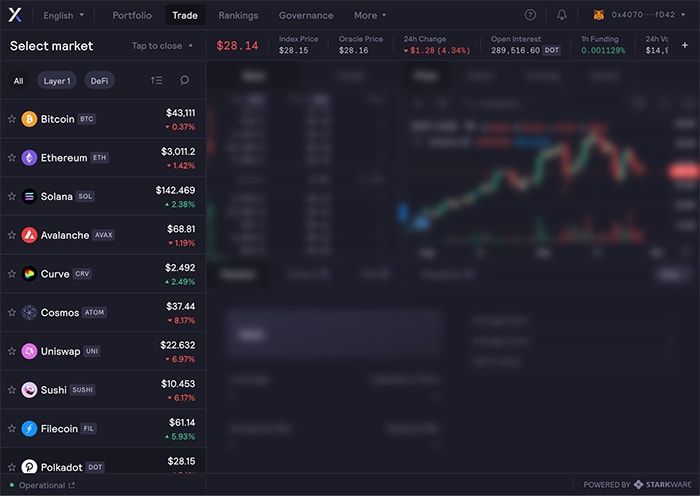Open the Powered by StarkWare link
700x496 pixels.
coord(638,484)
